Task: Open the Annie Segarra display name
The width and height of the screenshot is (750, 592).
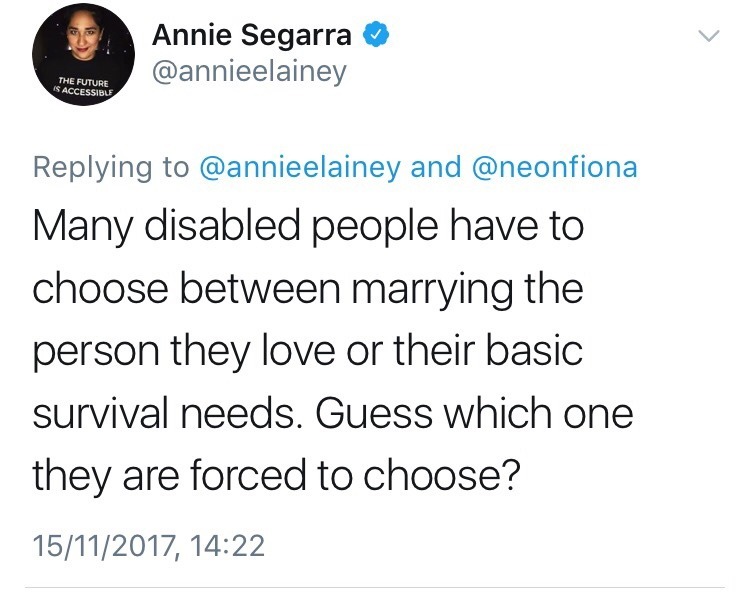Action: 252,37
